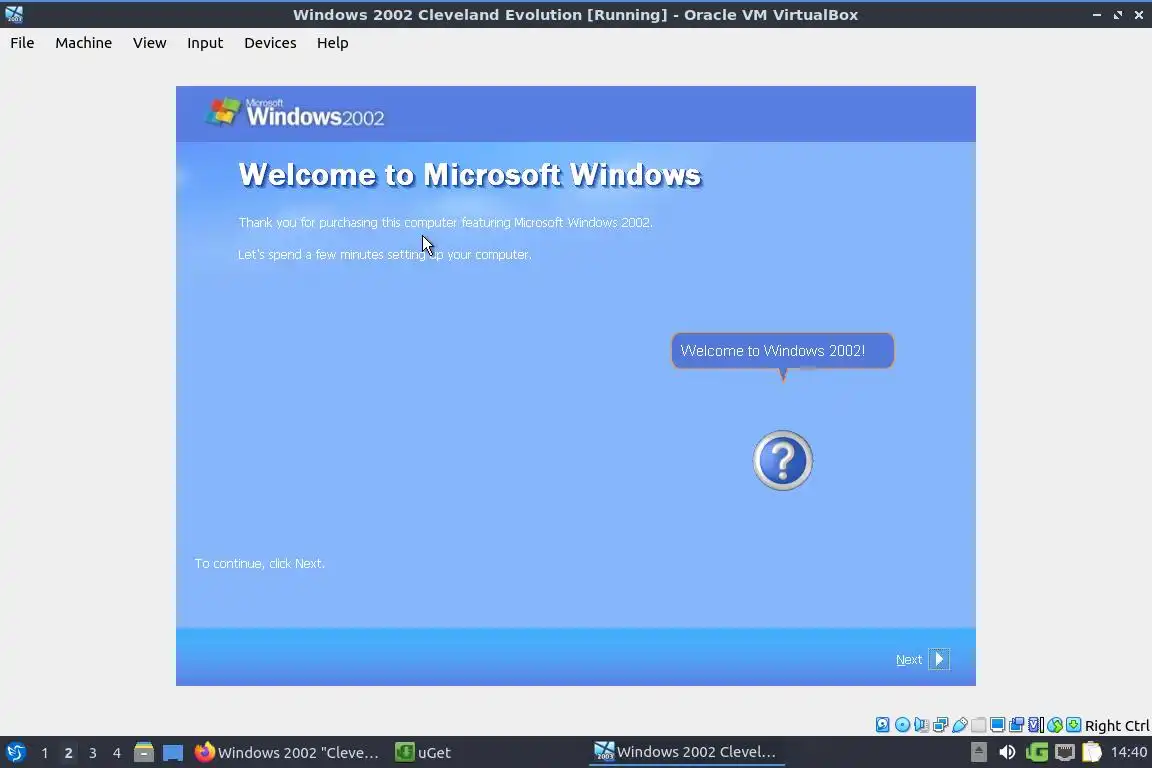Click the green uGet tray icon

[x=1037, y=753]
